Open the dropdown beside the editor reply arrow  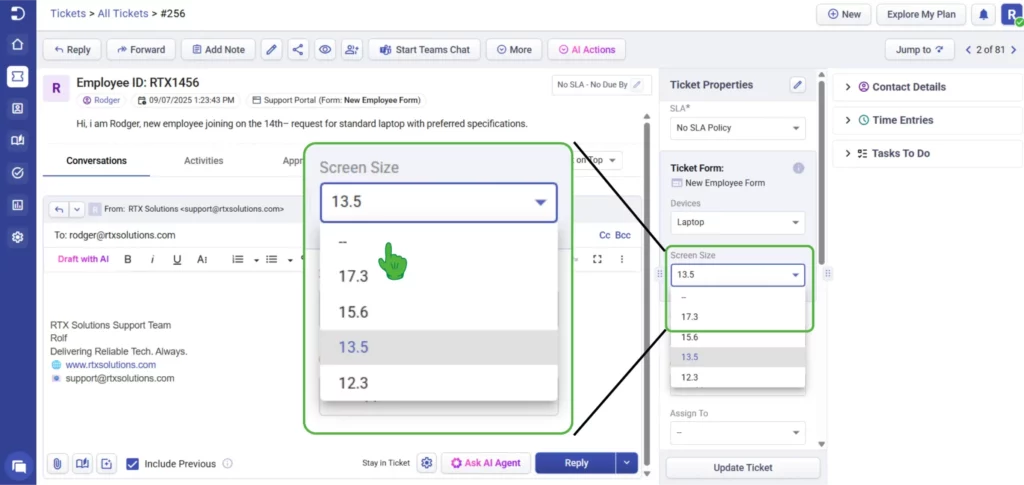point(77,210)
